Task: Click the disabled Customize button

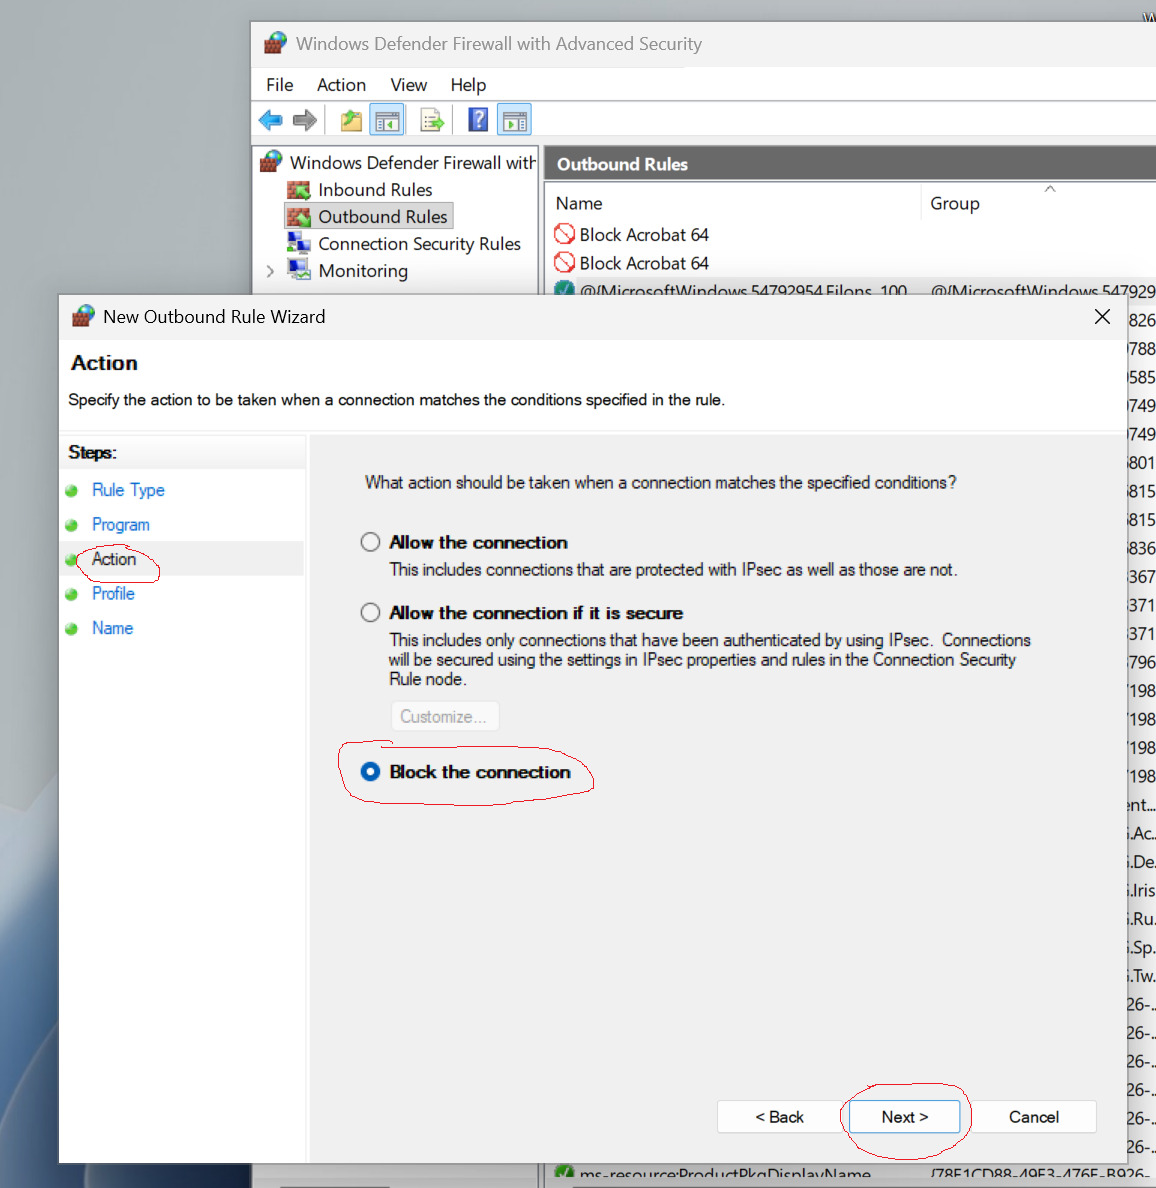Action: [x=445, y=716]
